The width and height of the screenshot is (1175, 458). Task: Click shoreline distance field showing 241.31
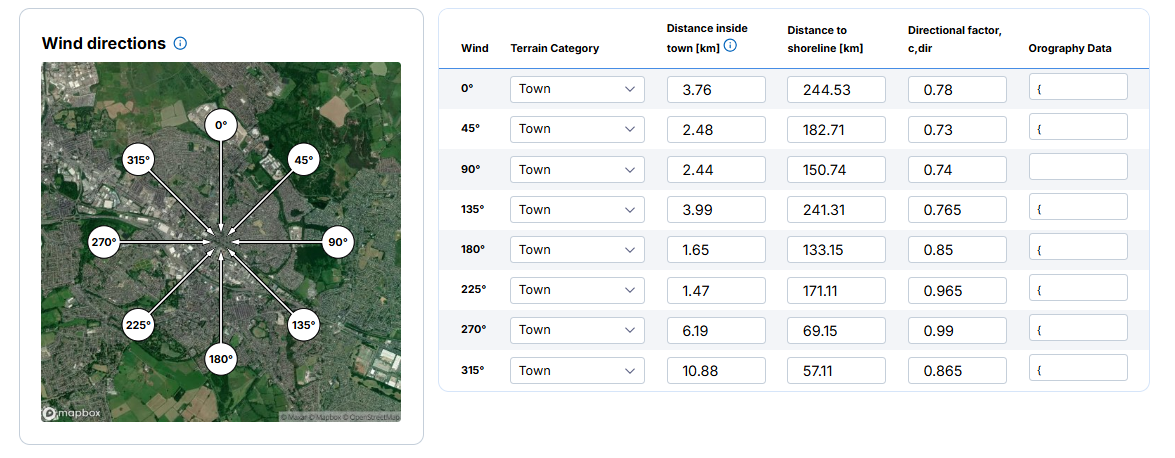point(836,209)
